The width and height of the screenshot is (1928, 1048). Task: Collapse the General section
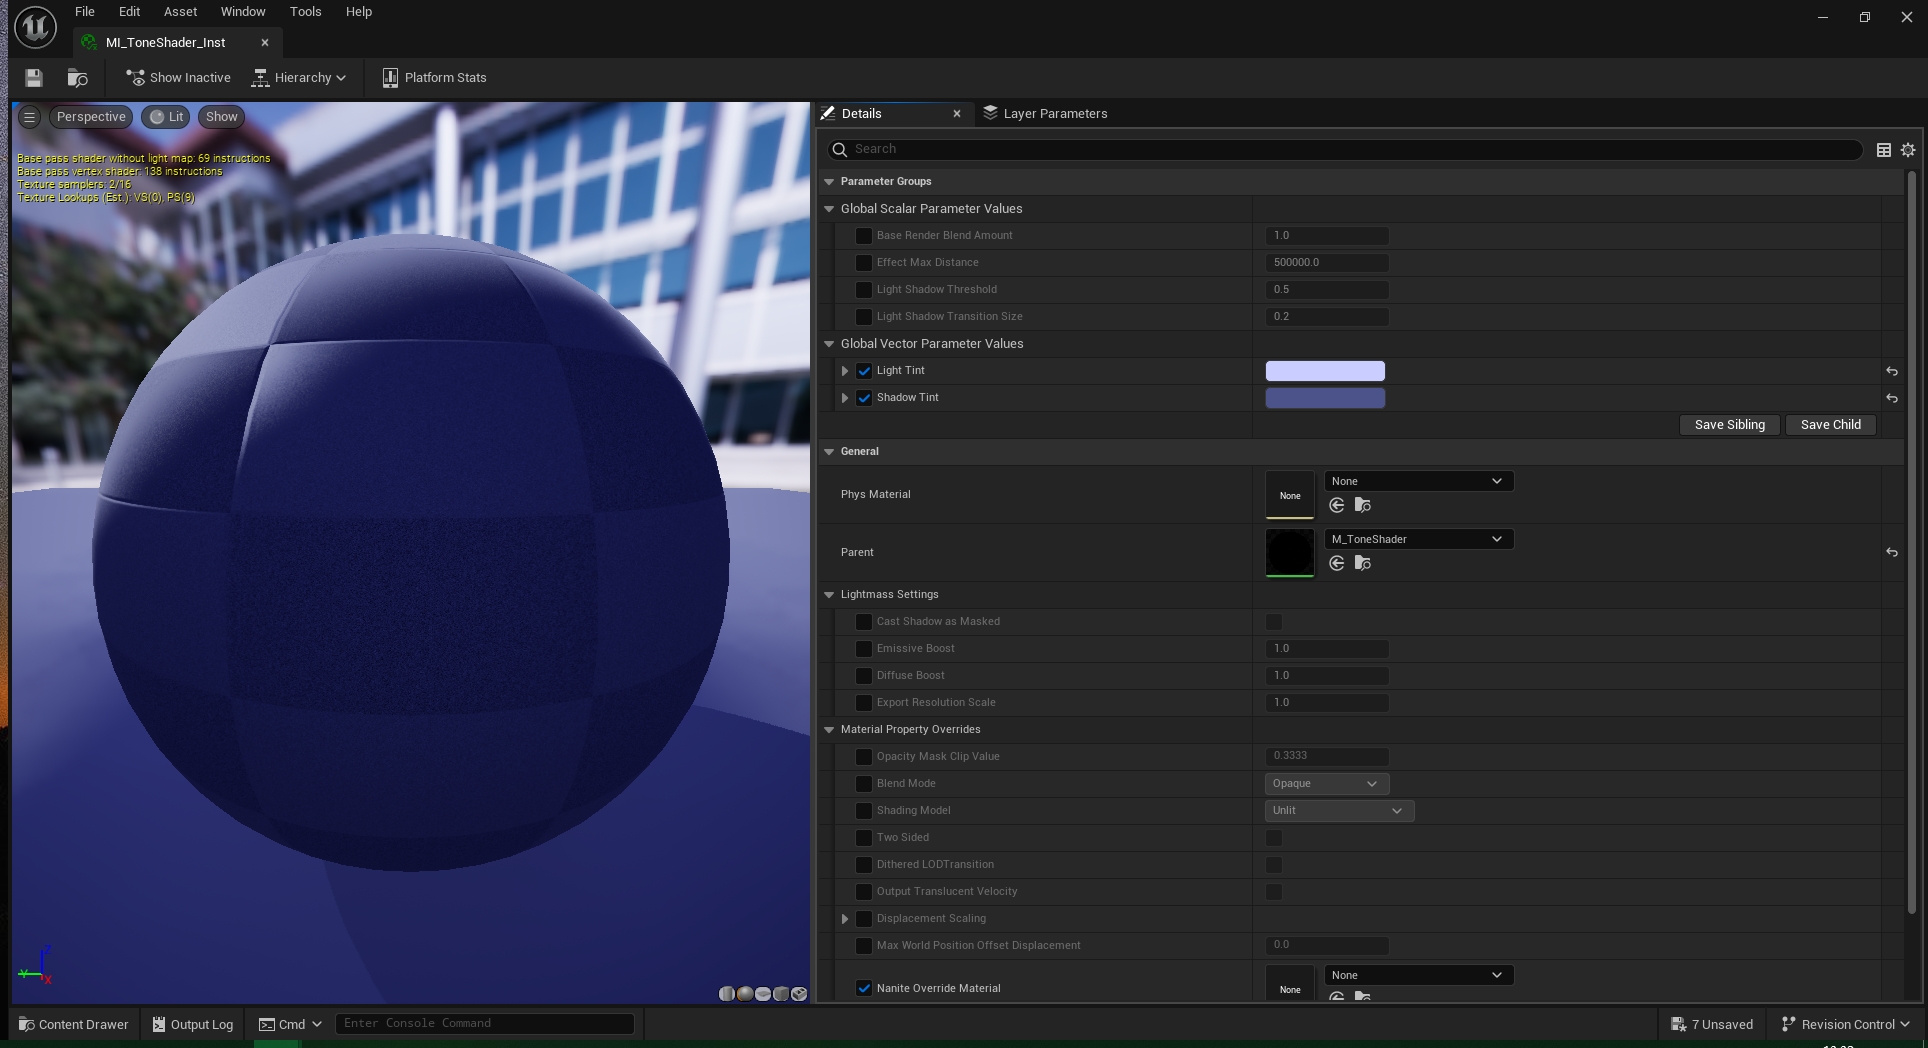(x=829, y=452)
